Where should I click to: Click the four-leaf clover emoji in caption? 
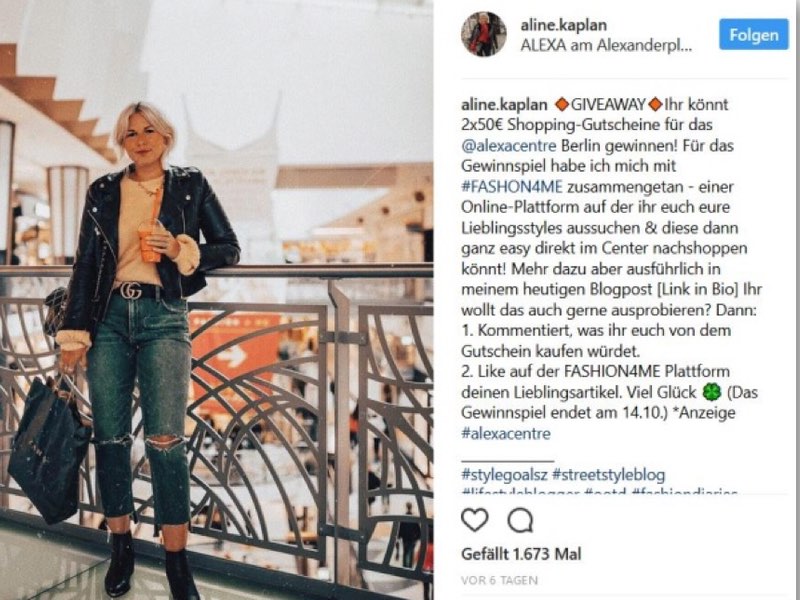[x=712, y=392]
